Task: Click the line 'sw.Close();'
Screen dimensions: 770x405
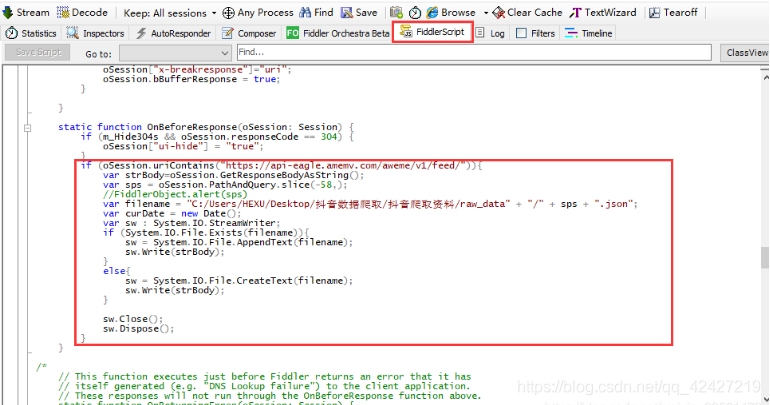Action: pyautogui.click(x=133, y=319)
